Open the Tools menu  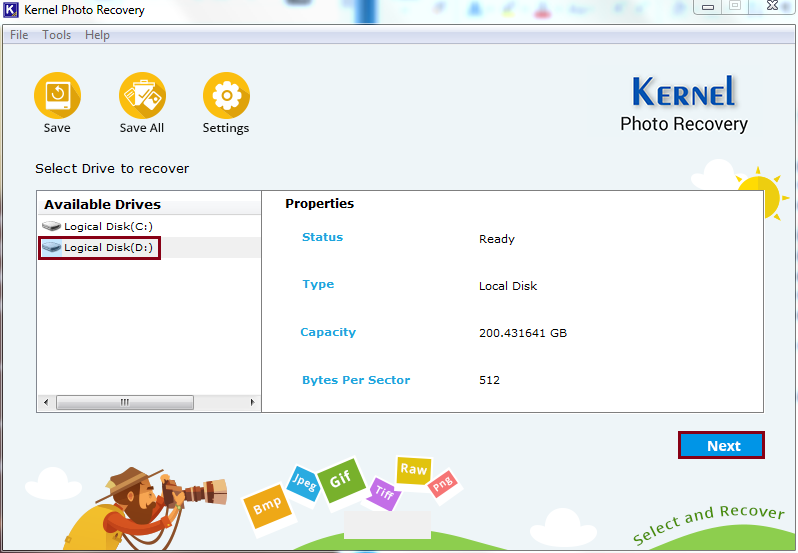56,35
